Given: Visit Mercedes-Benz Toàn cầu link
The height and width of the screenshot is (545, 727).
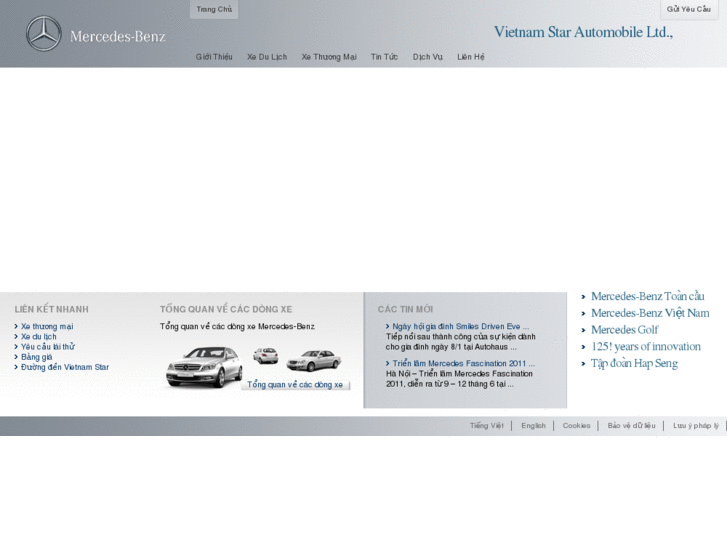Looking at the screenshot, I should [x=647, y=296].
